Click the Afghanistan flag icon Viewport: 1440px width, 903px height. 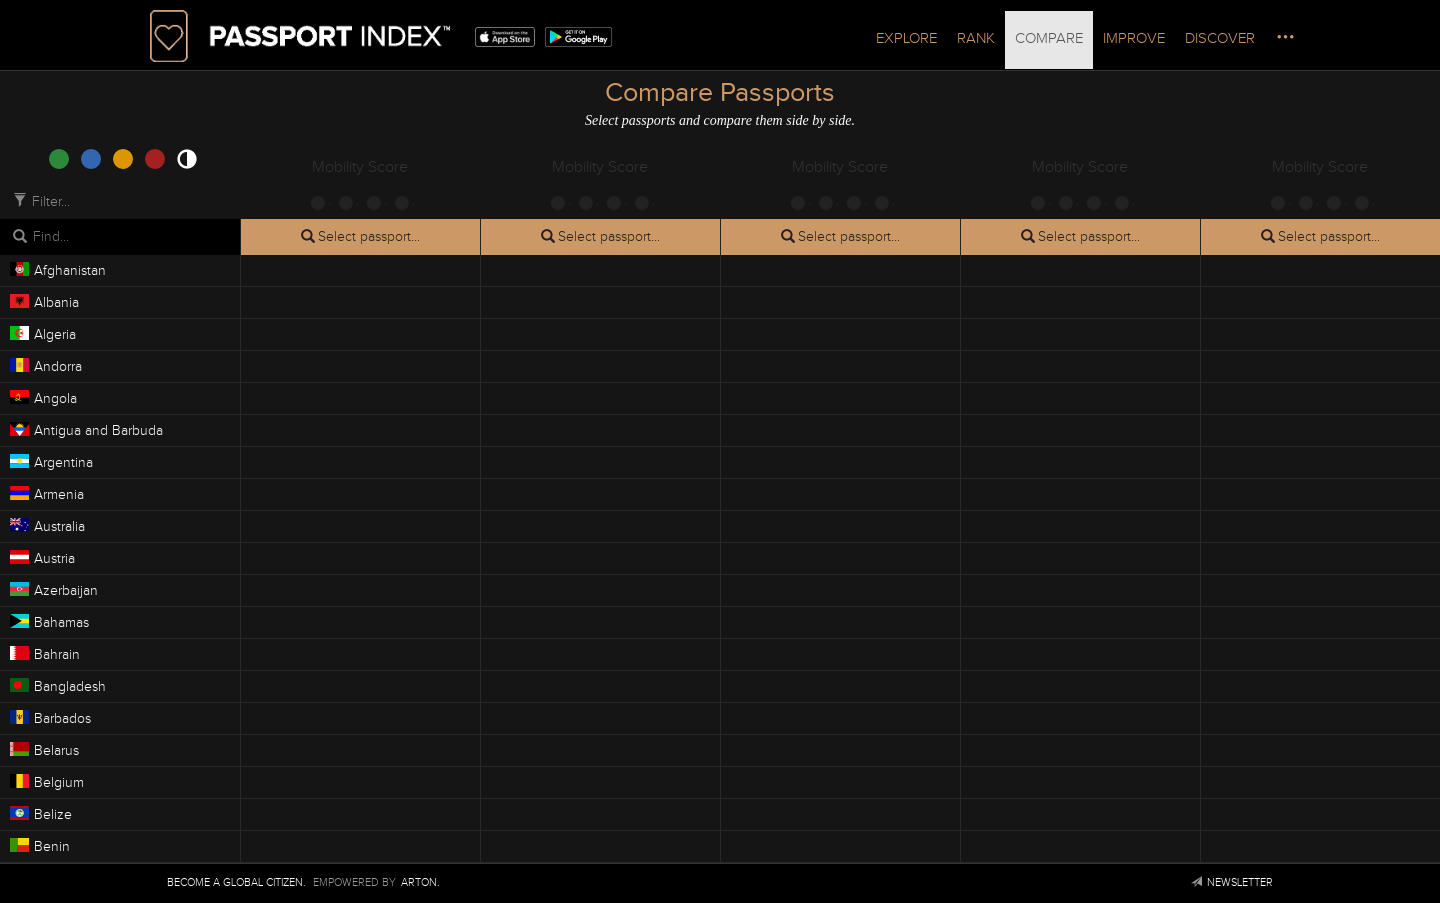[x=19, y=269]
